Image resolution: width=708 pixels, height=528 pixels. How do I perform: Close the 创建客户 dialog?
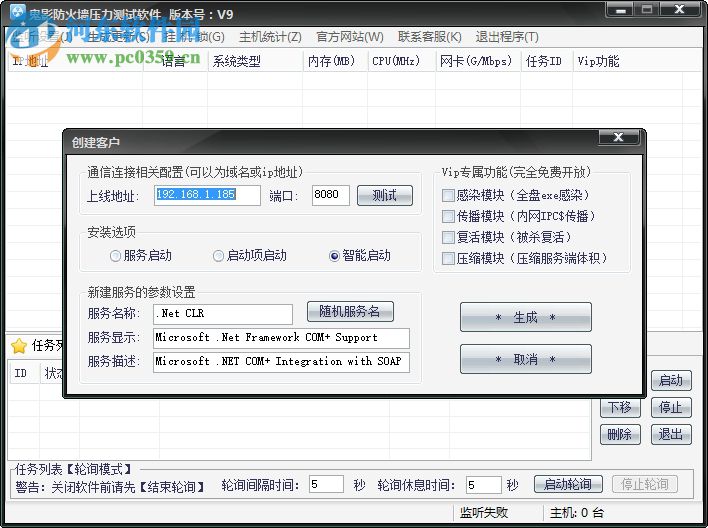point(619,137)
